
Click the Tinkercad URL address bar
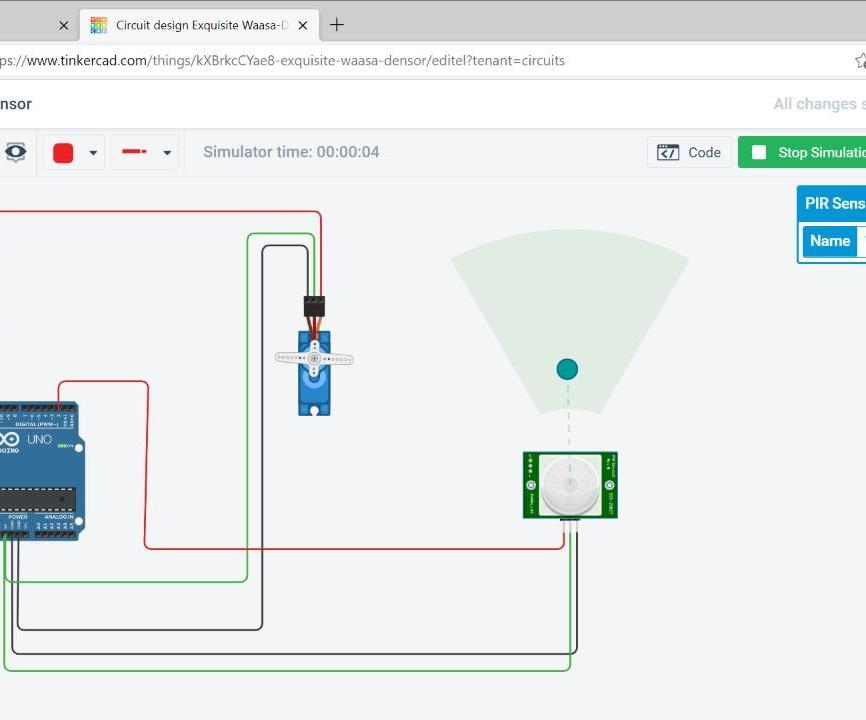(400, 60)
